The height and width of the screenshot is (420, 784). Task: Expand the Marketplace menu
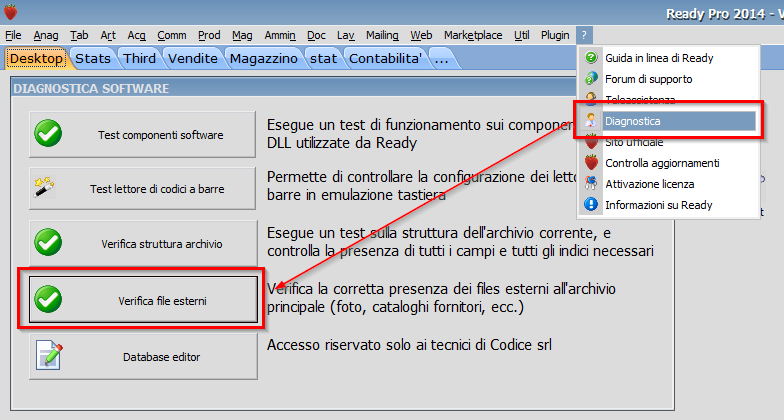pos(473,35)
